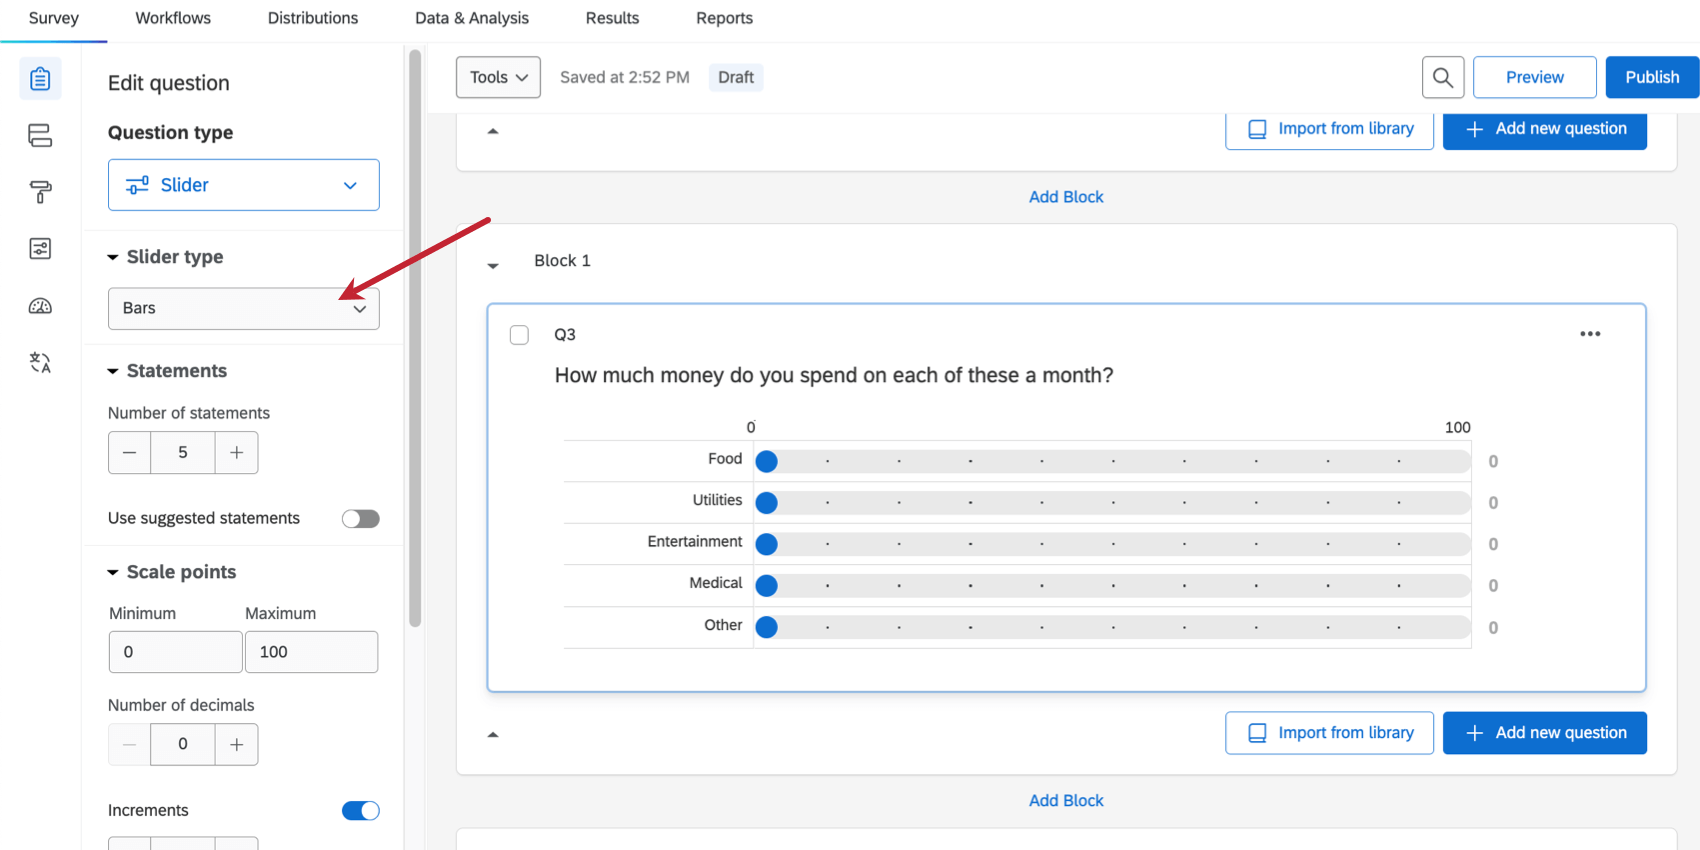
Task: Open the Translations sidebar icon
Action: pyautogui.click(x=40, y=362)
